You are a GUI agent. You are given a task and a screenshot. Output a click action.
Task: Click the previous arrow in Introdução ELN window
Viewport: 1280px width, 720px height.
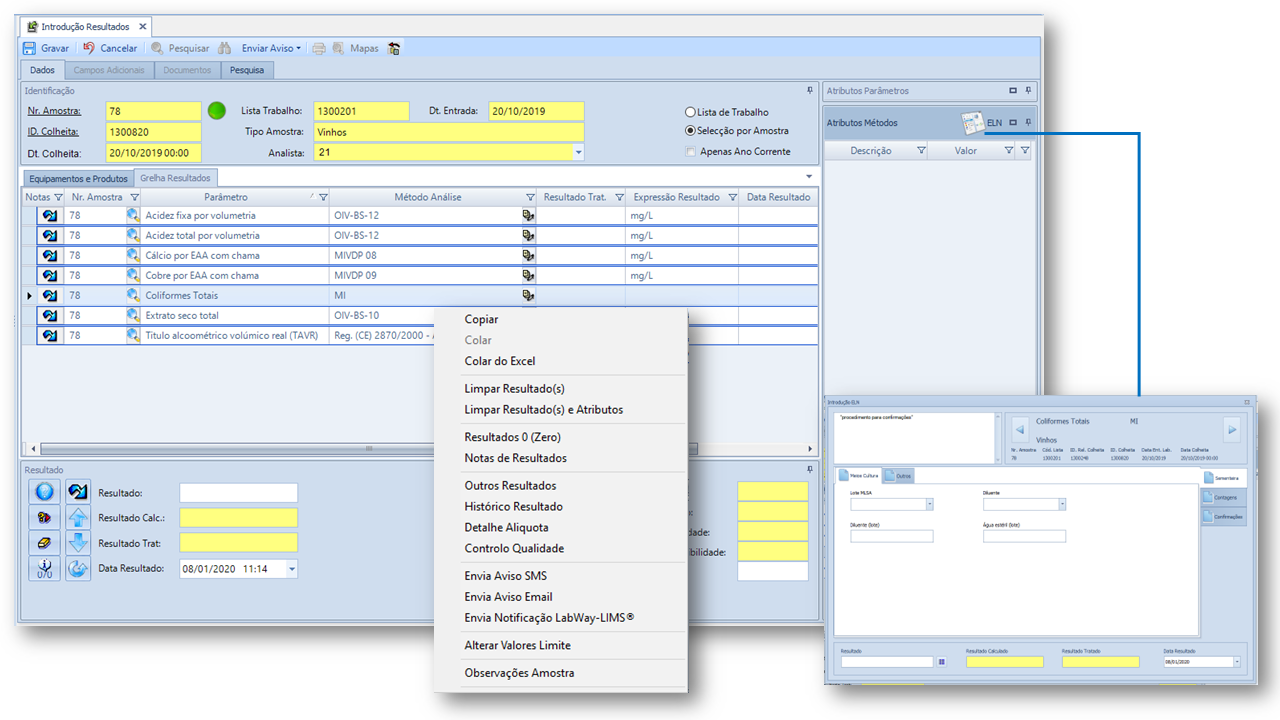coord(1020,430)
